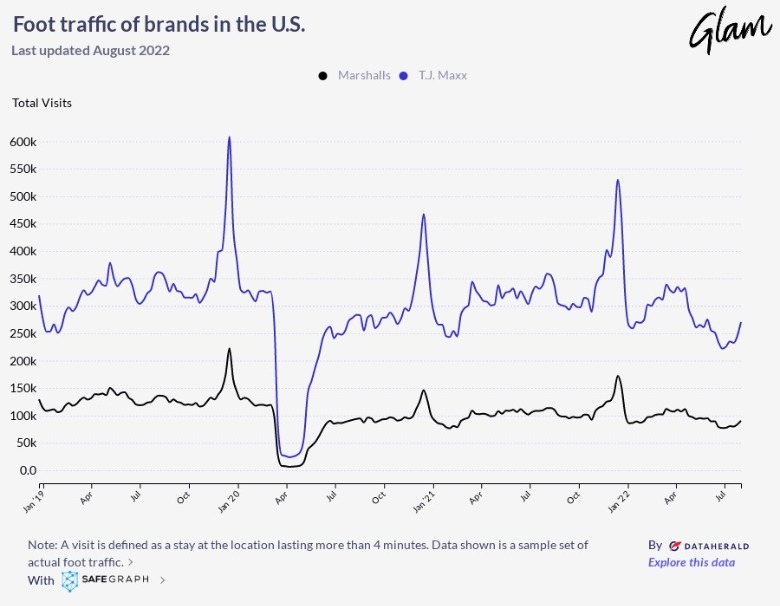
Task: Toggle the Marshalls series label in legend
Action: pyautogui.click(x=364, y=75)
